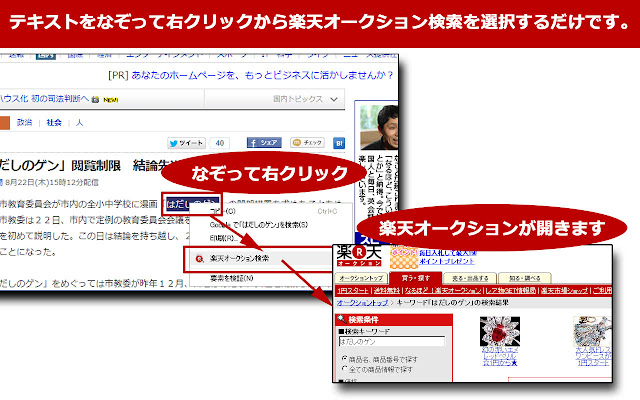Click the 初の司法判断へ headline link
The width and height of the screenshot is (640, 400).
point(60,99)
